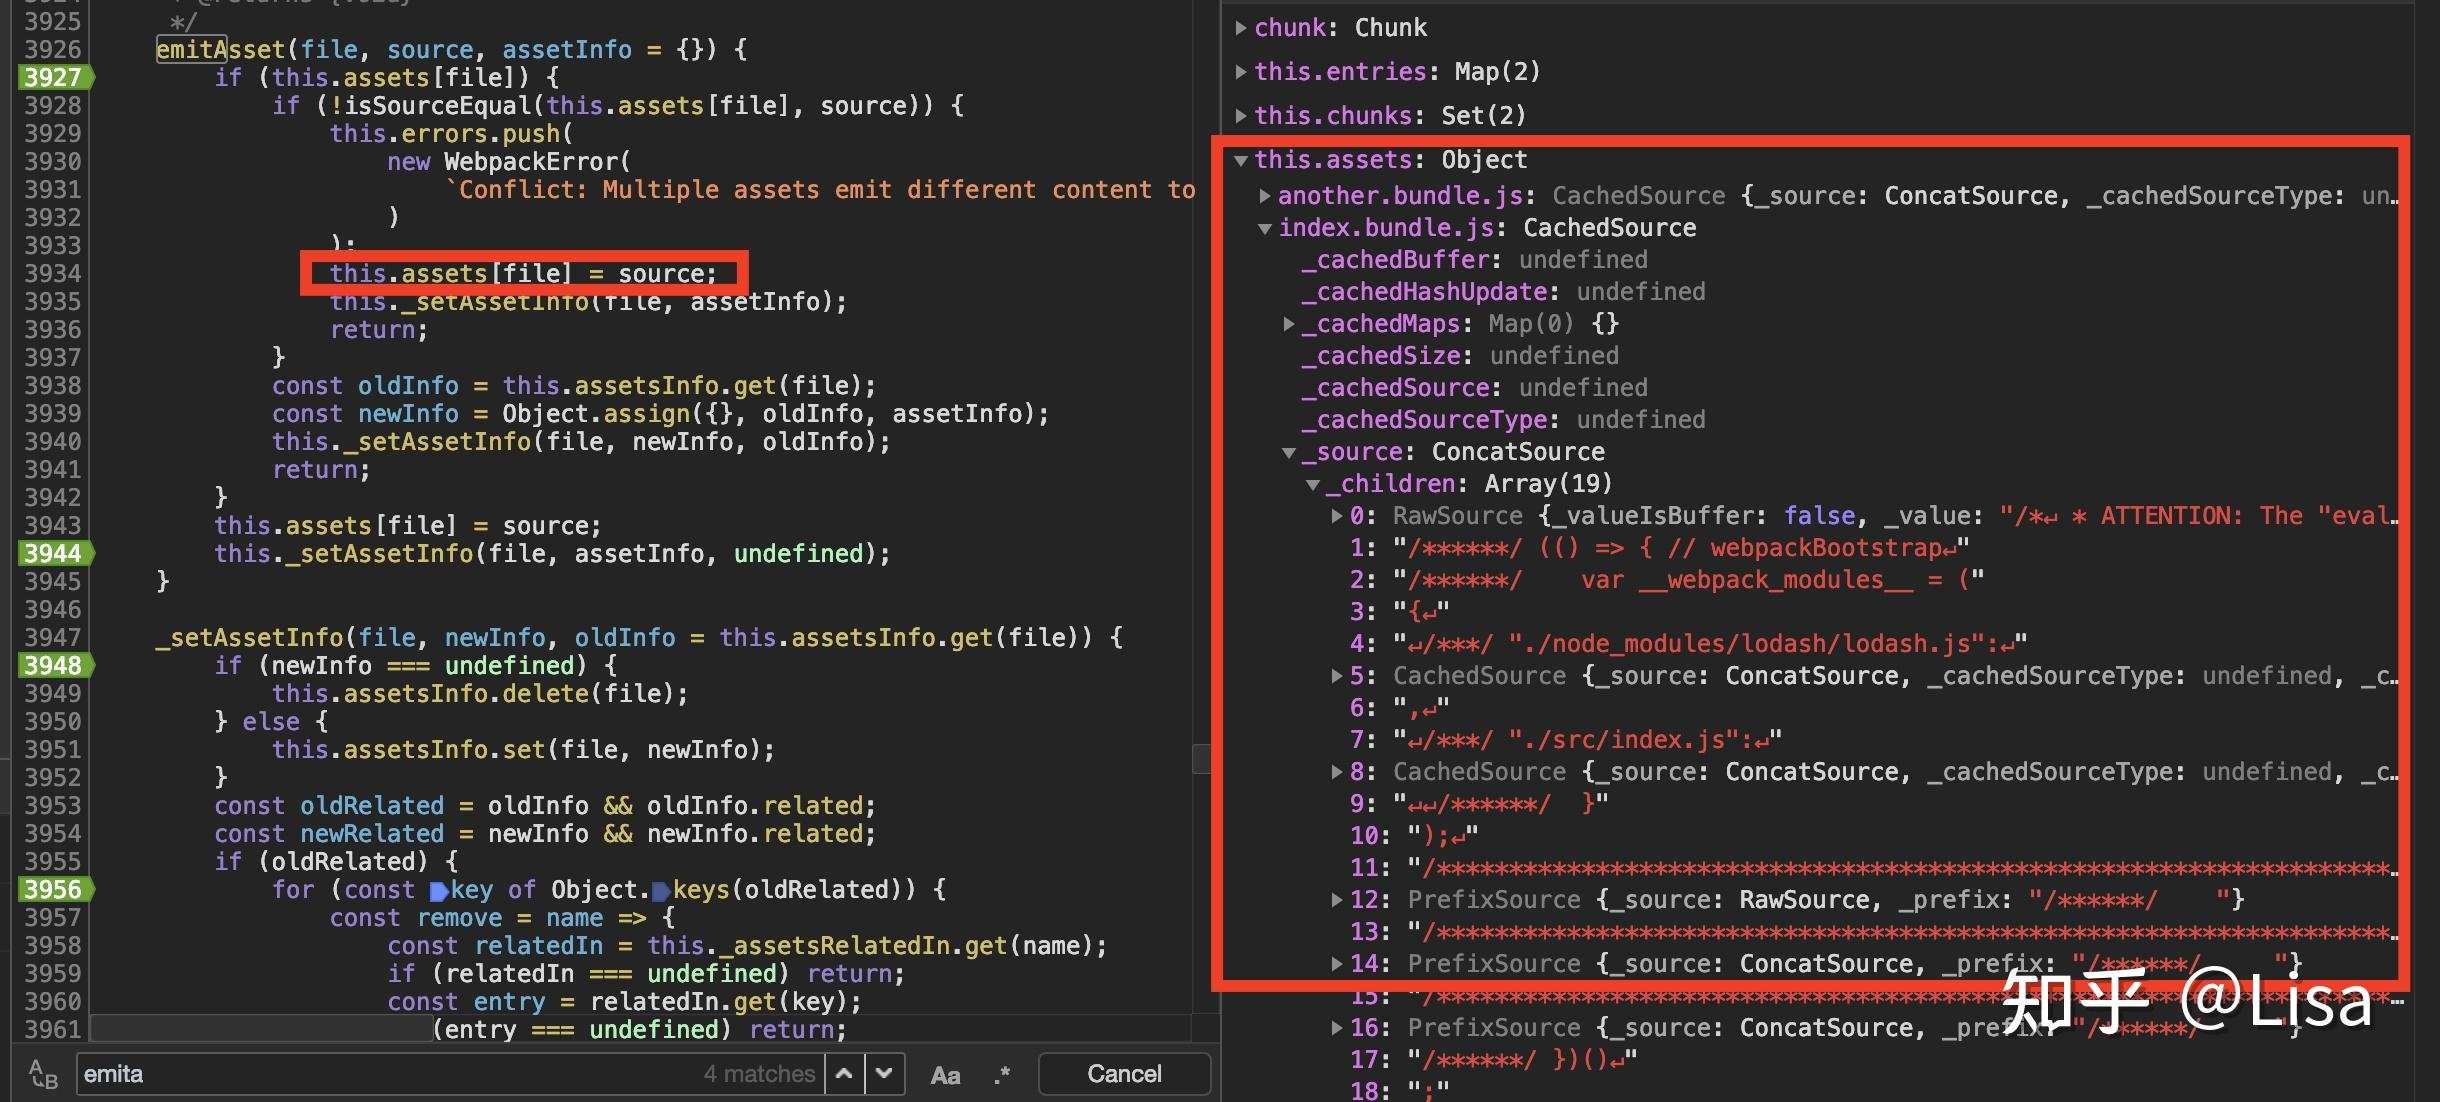
Task: Click the breakpoint marker on line 3956
Action: (x=53, y=889)
